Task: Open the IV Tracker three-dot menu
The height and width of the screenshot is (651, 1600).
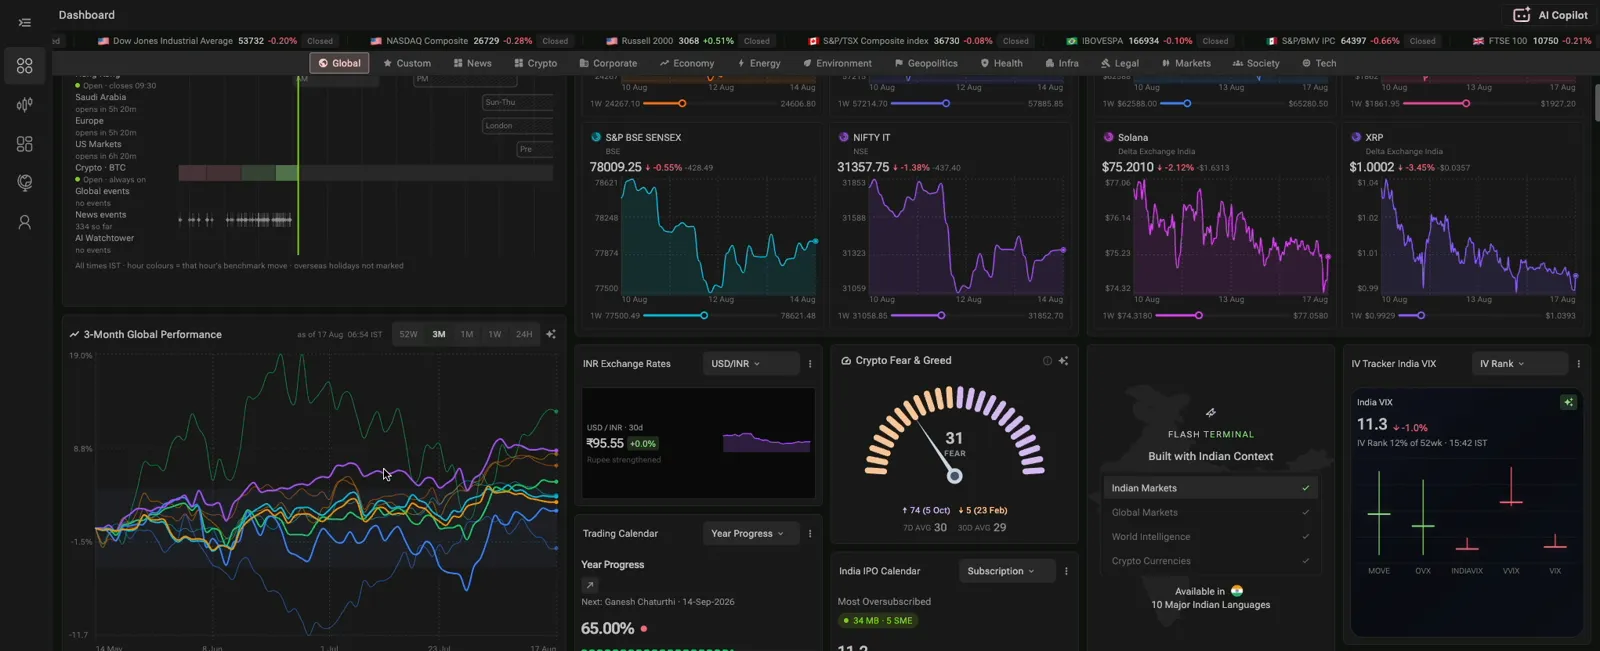Action: (x=1578, y=364)
